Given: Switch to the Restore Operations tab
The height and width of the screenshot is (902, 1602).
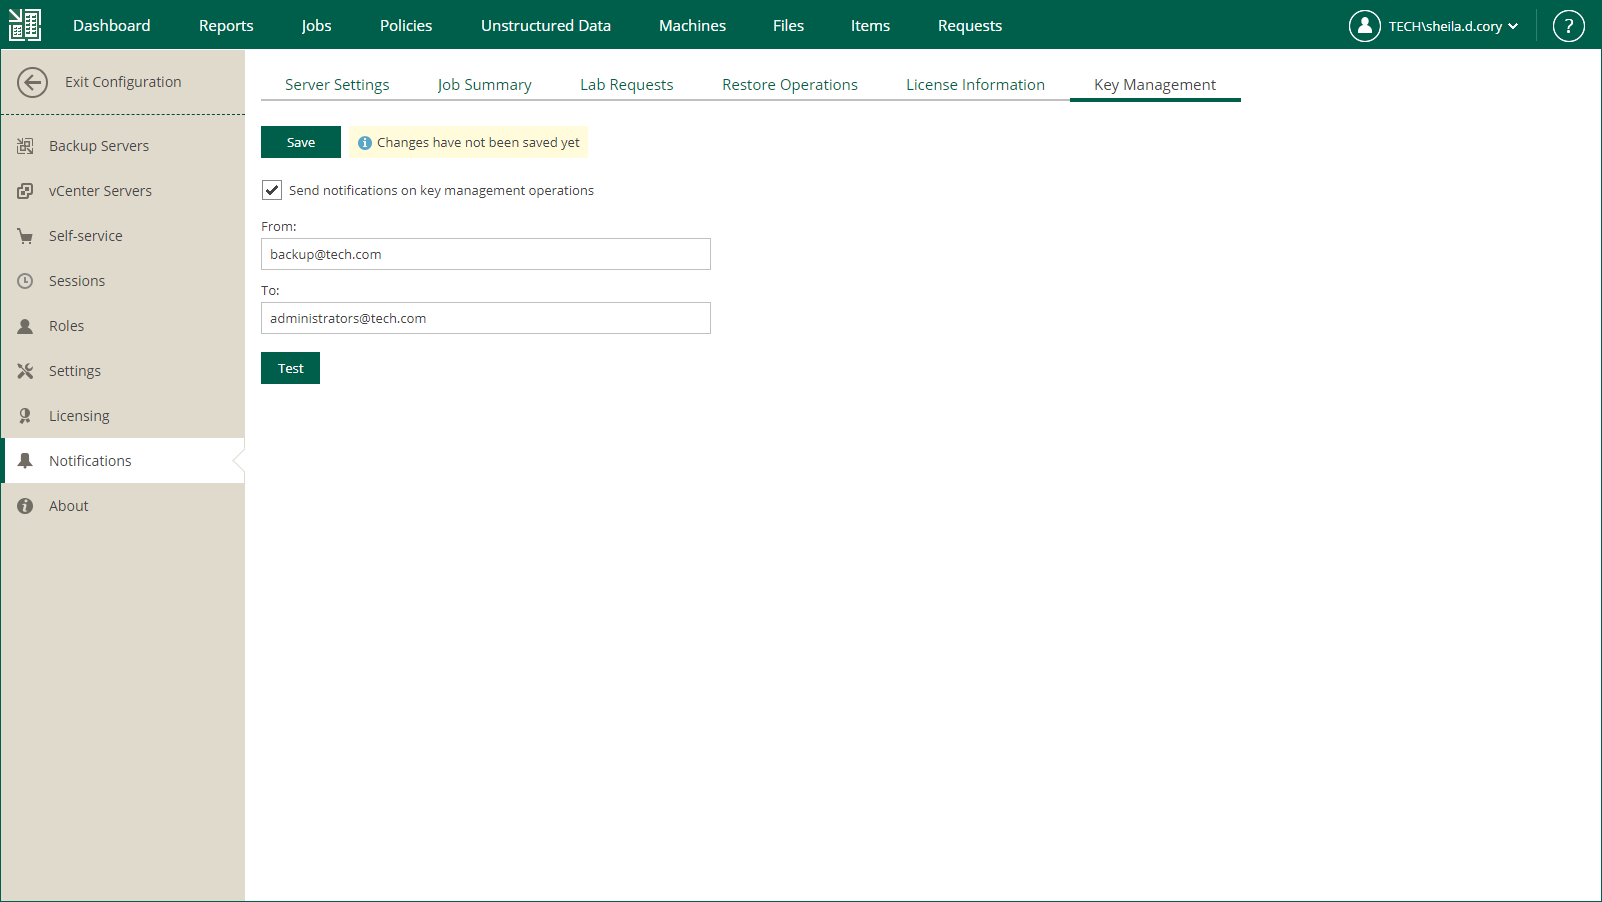Looking at the screenshot, I should click(790, 85).
